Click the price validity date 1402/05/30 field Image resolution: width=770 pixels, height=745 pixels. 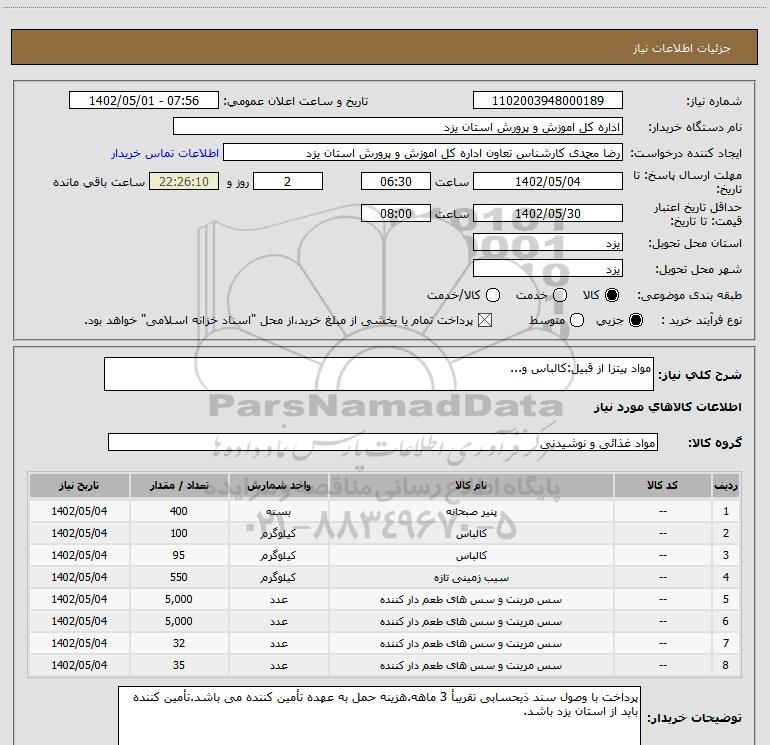548,213
